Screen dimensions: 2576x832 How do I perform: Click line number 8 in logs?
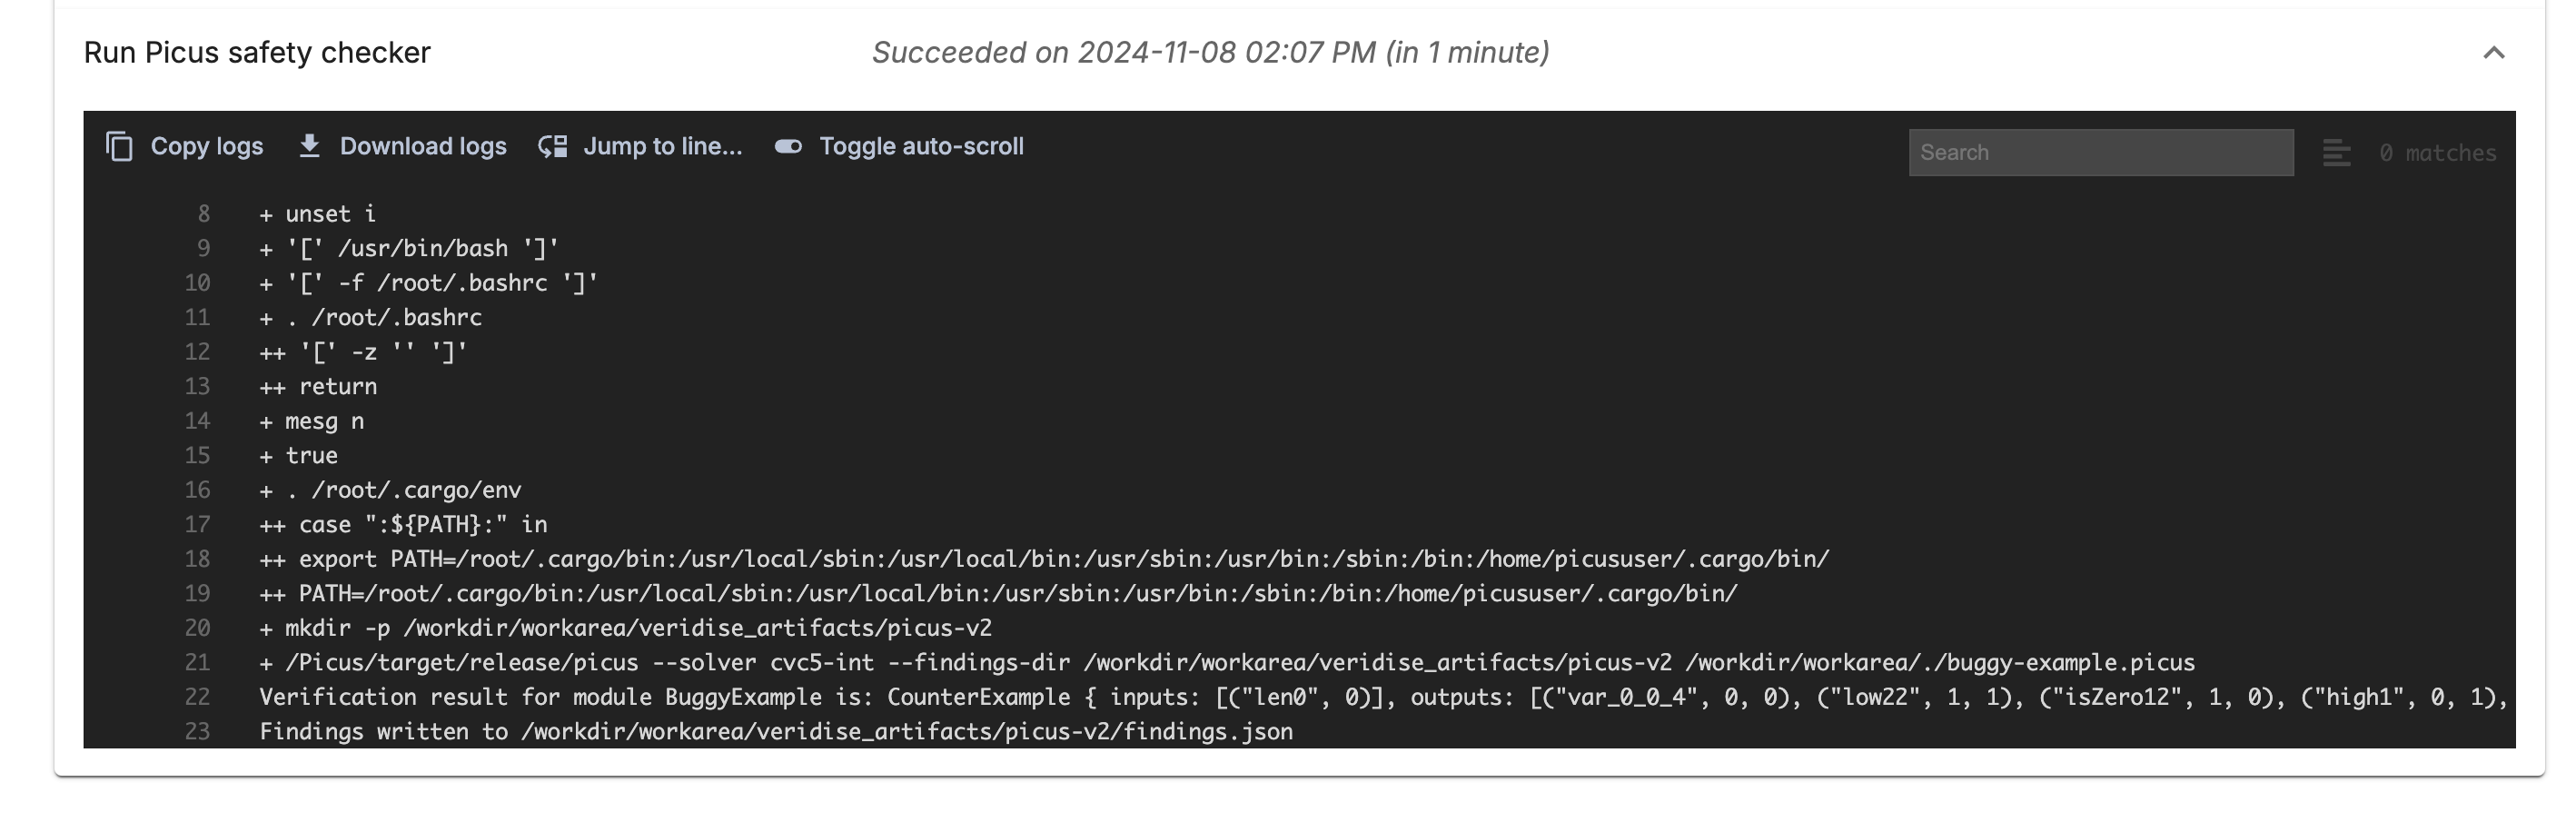(204, 214)
